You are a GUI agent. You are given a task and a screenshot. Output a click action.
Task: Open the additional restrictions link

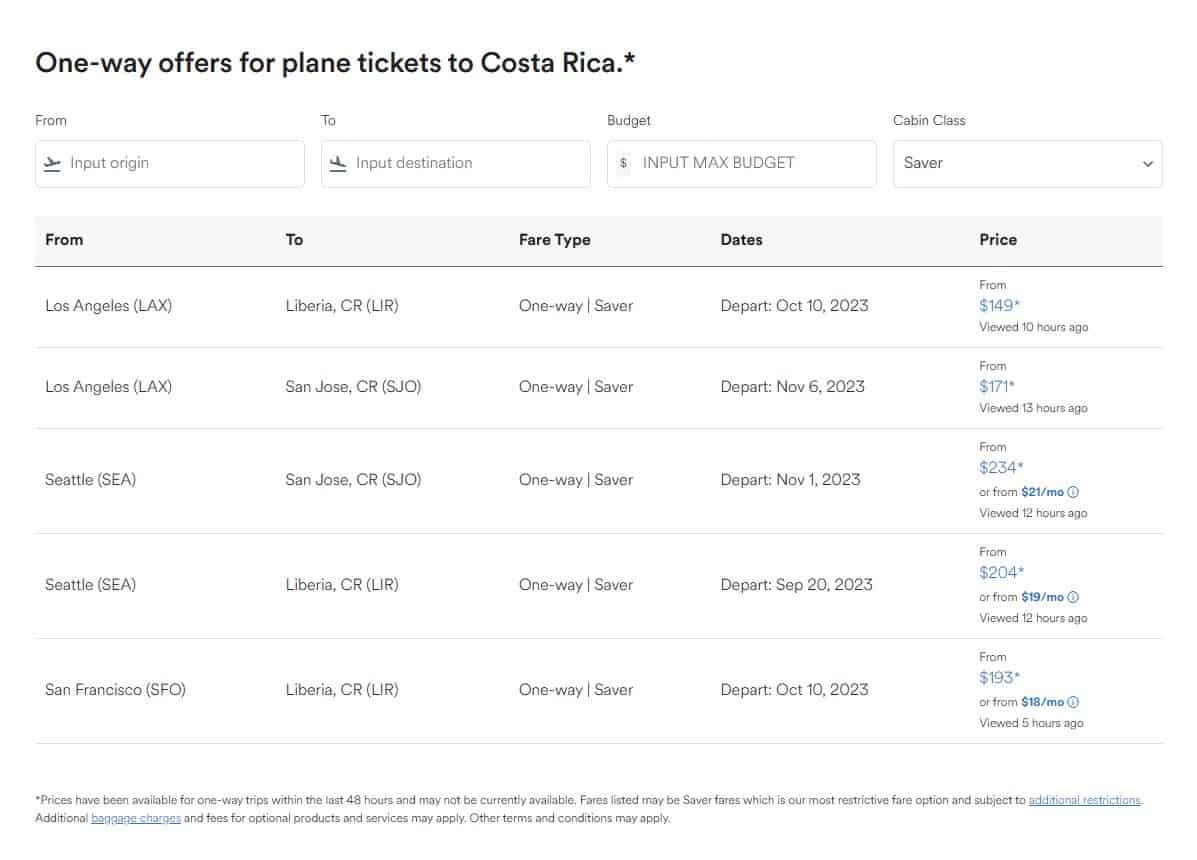[x=1084, y=800]
